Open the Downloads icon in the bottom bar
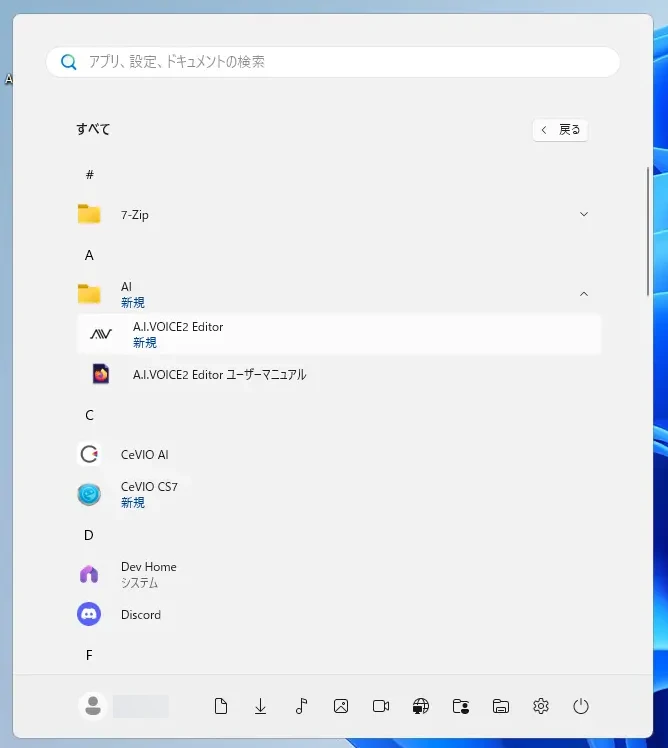This screenshot has width=668, height=748. [x=261, y=706]
